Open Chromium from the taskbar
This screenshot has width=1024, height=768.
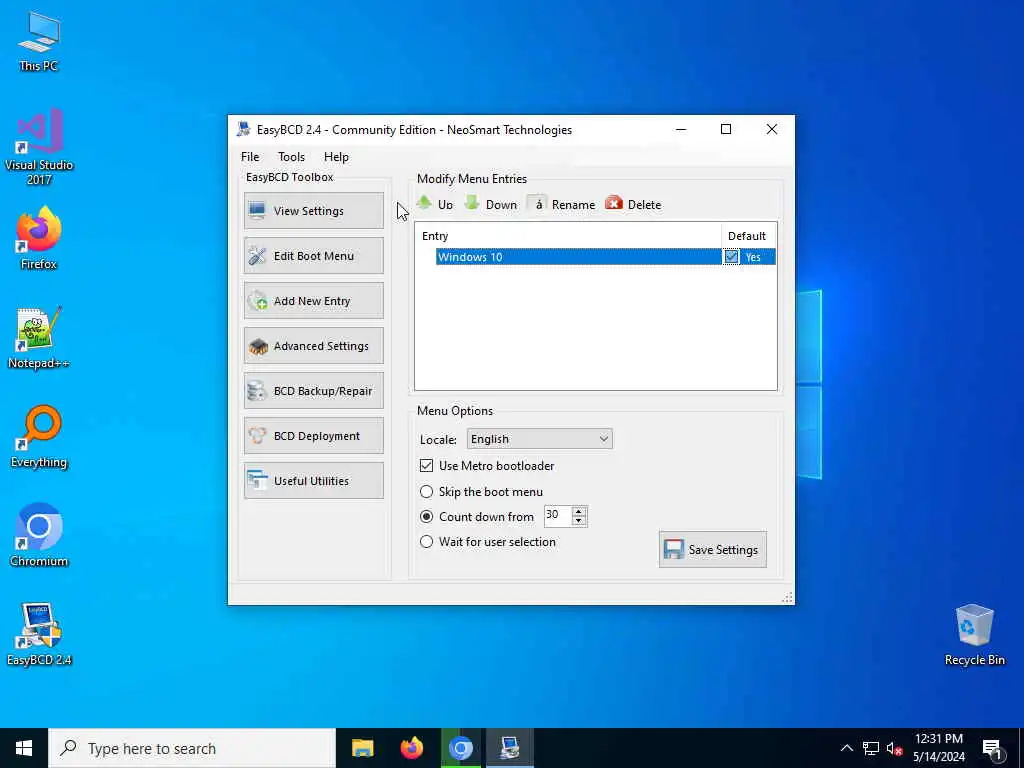coord(460,748)
